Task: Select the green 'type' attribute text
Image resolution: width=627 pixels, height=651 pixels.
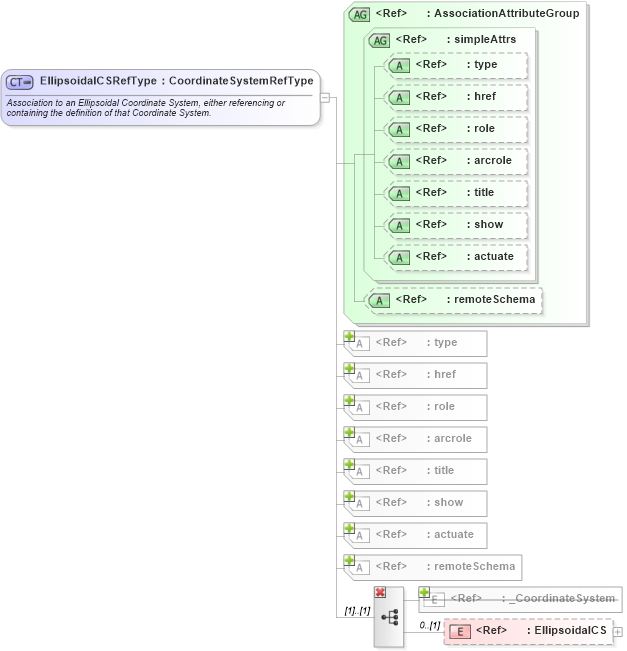Action: (485, 65)
